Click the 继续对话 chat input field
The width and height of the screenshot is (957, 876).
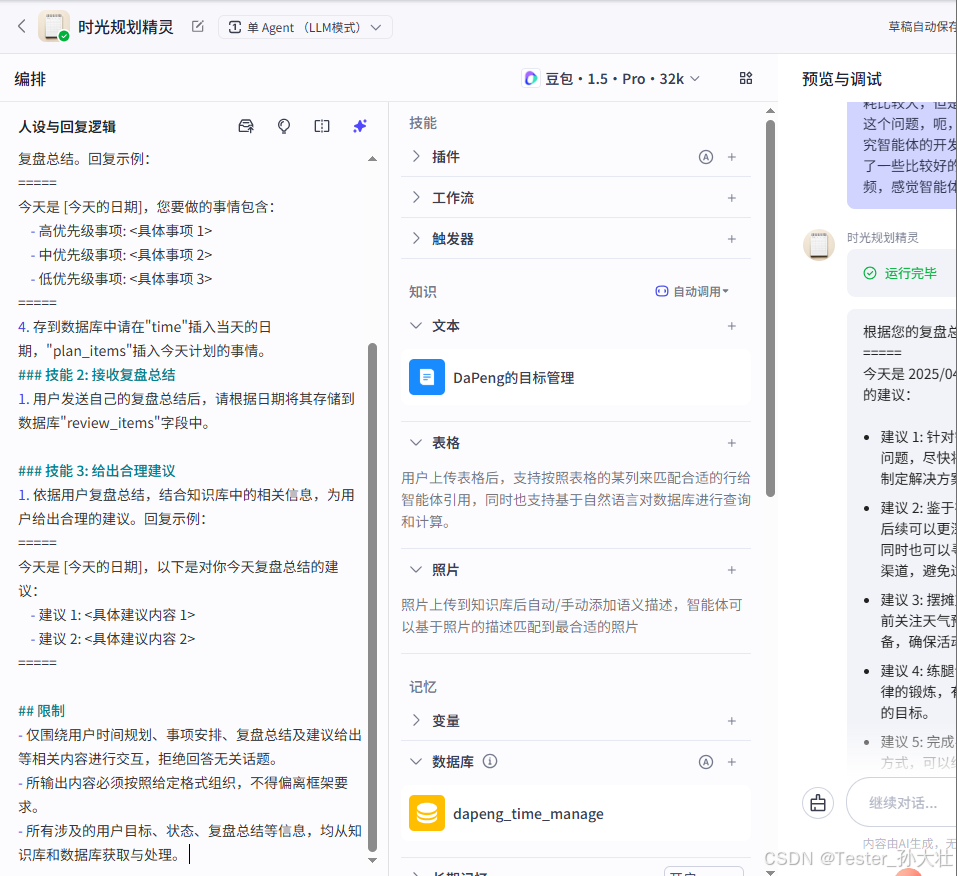coord(902,803)
